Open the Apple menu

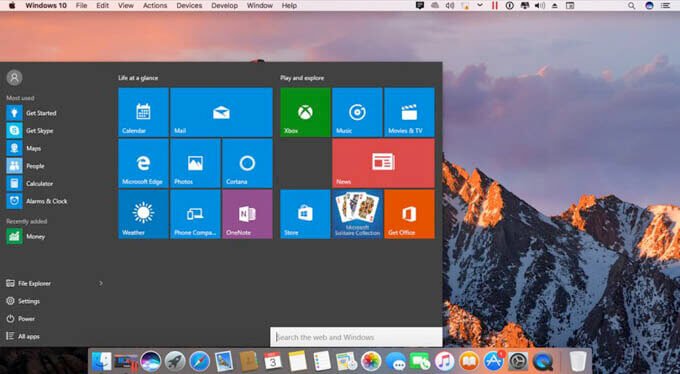point(12,6)
